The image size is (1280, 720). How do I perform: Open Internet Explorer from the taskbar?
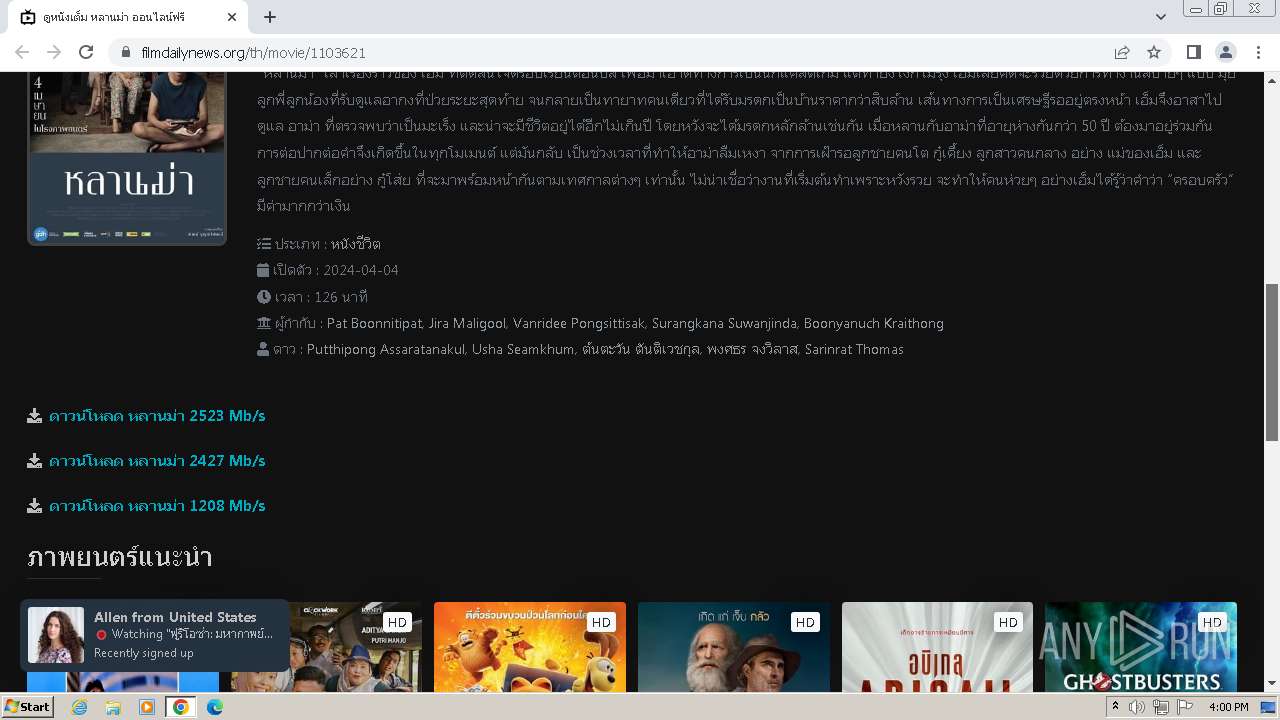[x=79, y=707]
